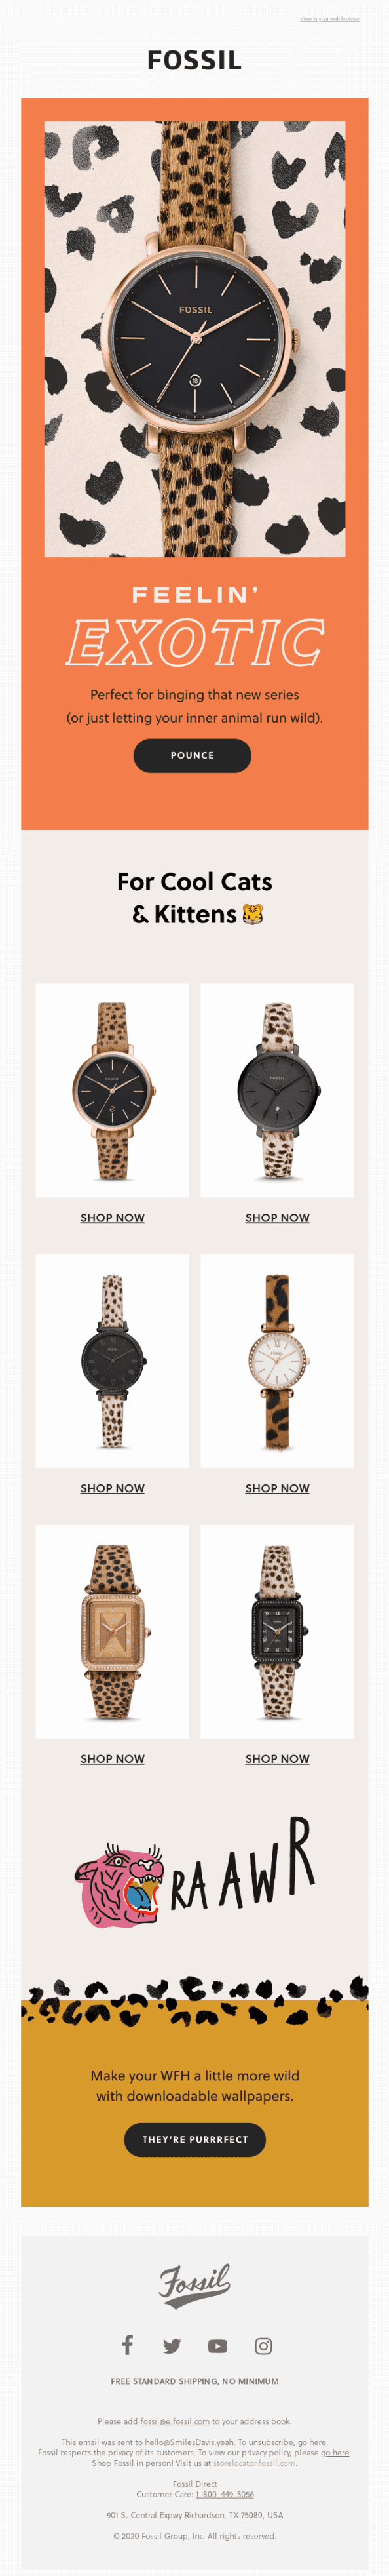Shop now for grey dial leopard watch
Image resolution: width=389 pixels, height=2576 pixels.
pyautogui.click(x=277, y=1217)
